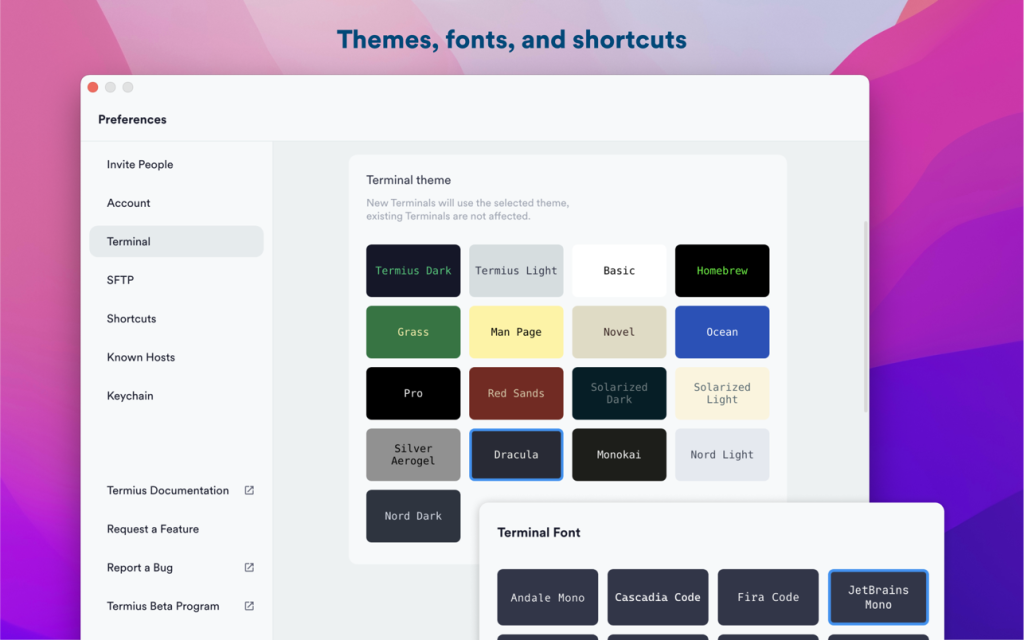The height and width of the screenshot is (640, 1024).
Task: Click Invite People in the sidebar
Action: click(x=140, y=165)
